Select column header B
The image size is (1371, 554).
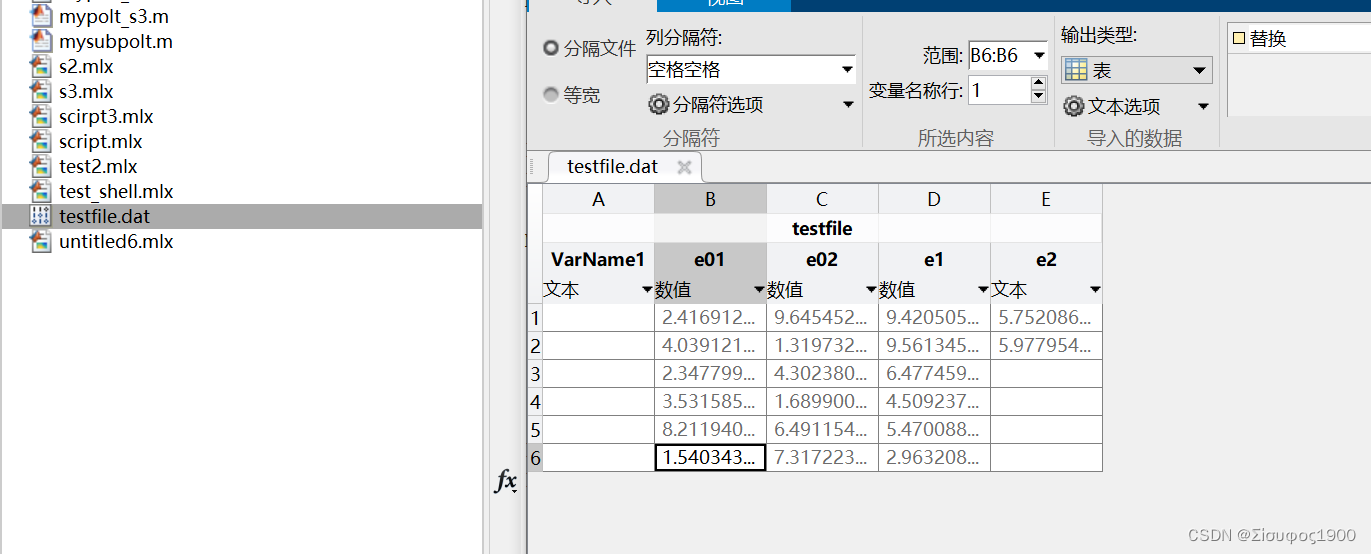click(x=710, y=199)
